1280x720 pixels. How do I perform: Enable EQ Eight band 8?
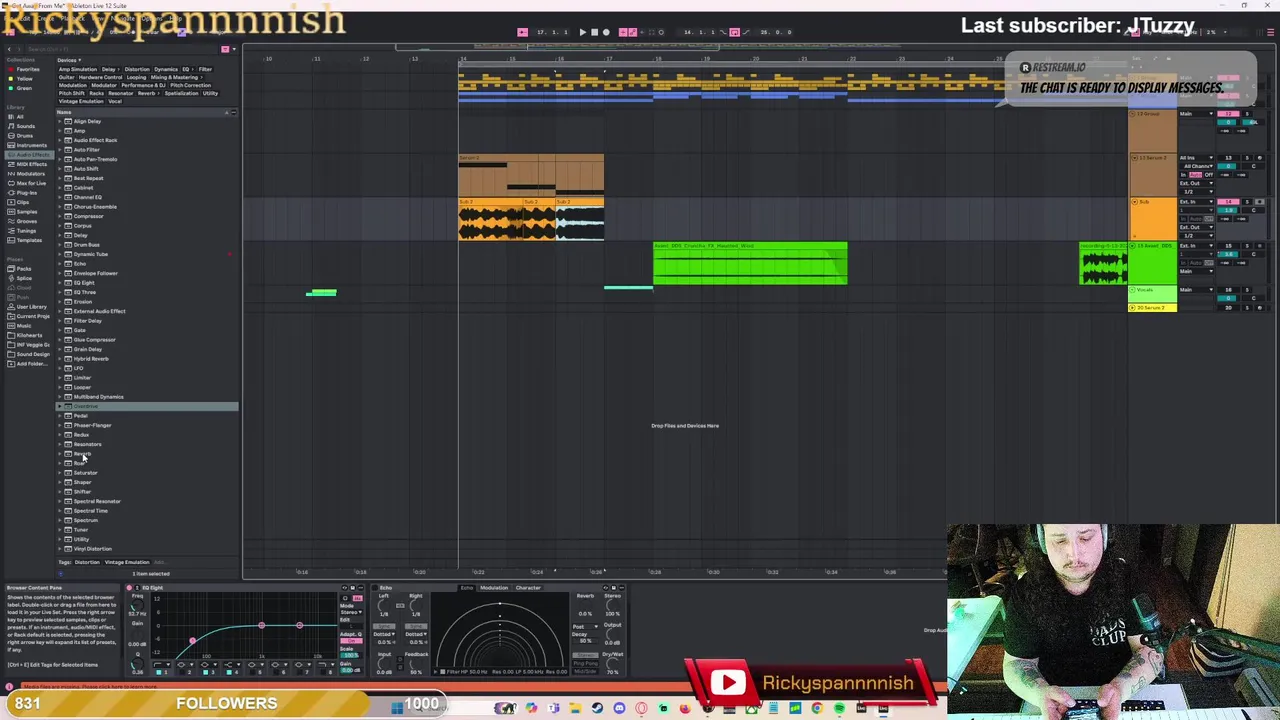click(323, 673)
